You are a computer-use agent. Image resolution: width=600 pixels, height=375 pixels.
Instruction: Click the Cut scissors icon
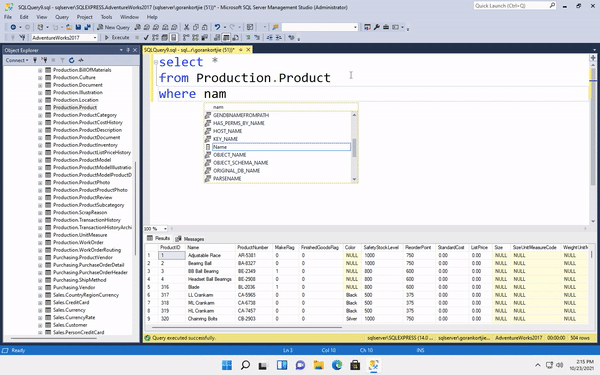pos(187,27)
